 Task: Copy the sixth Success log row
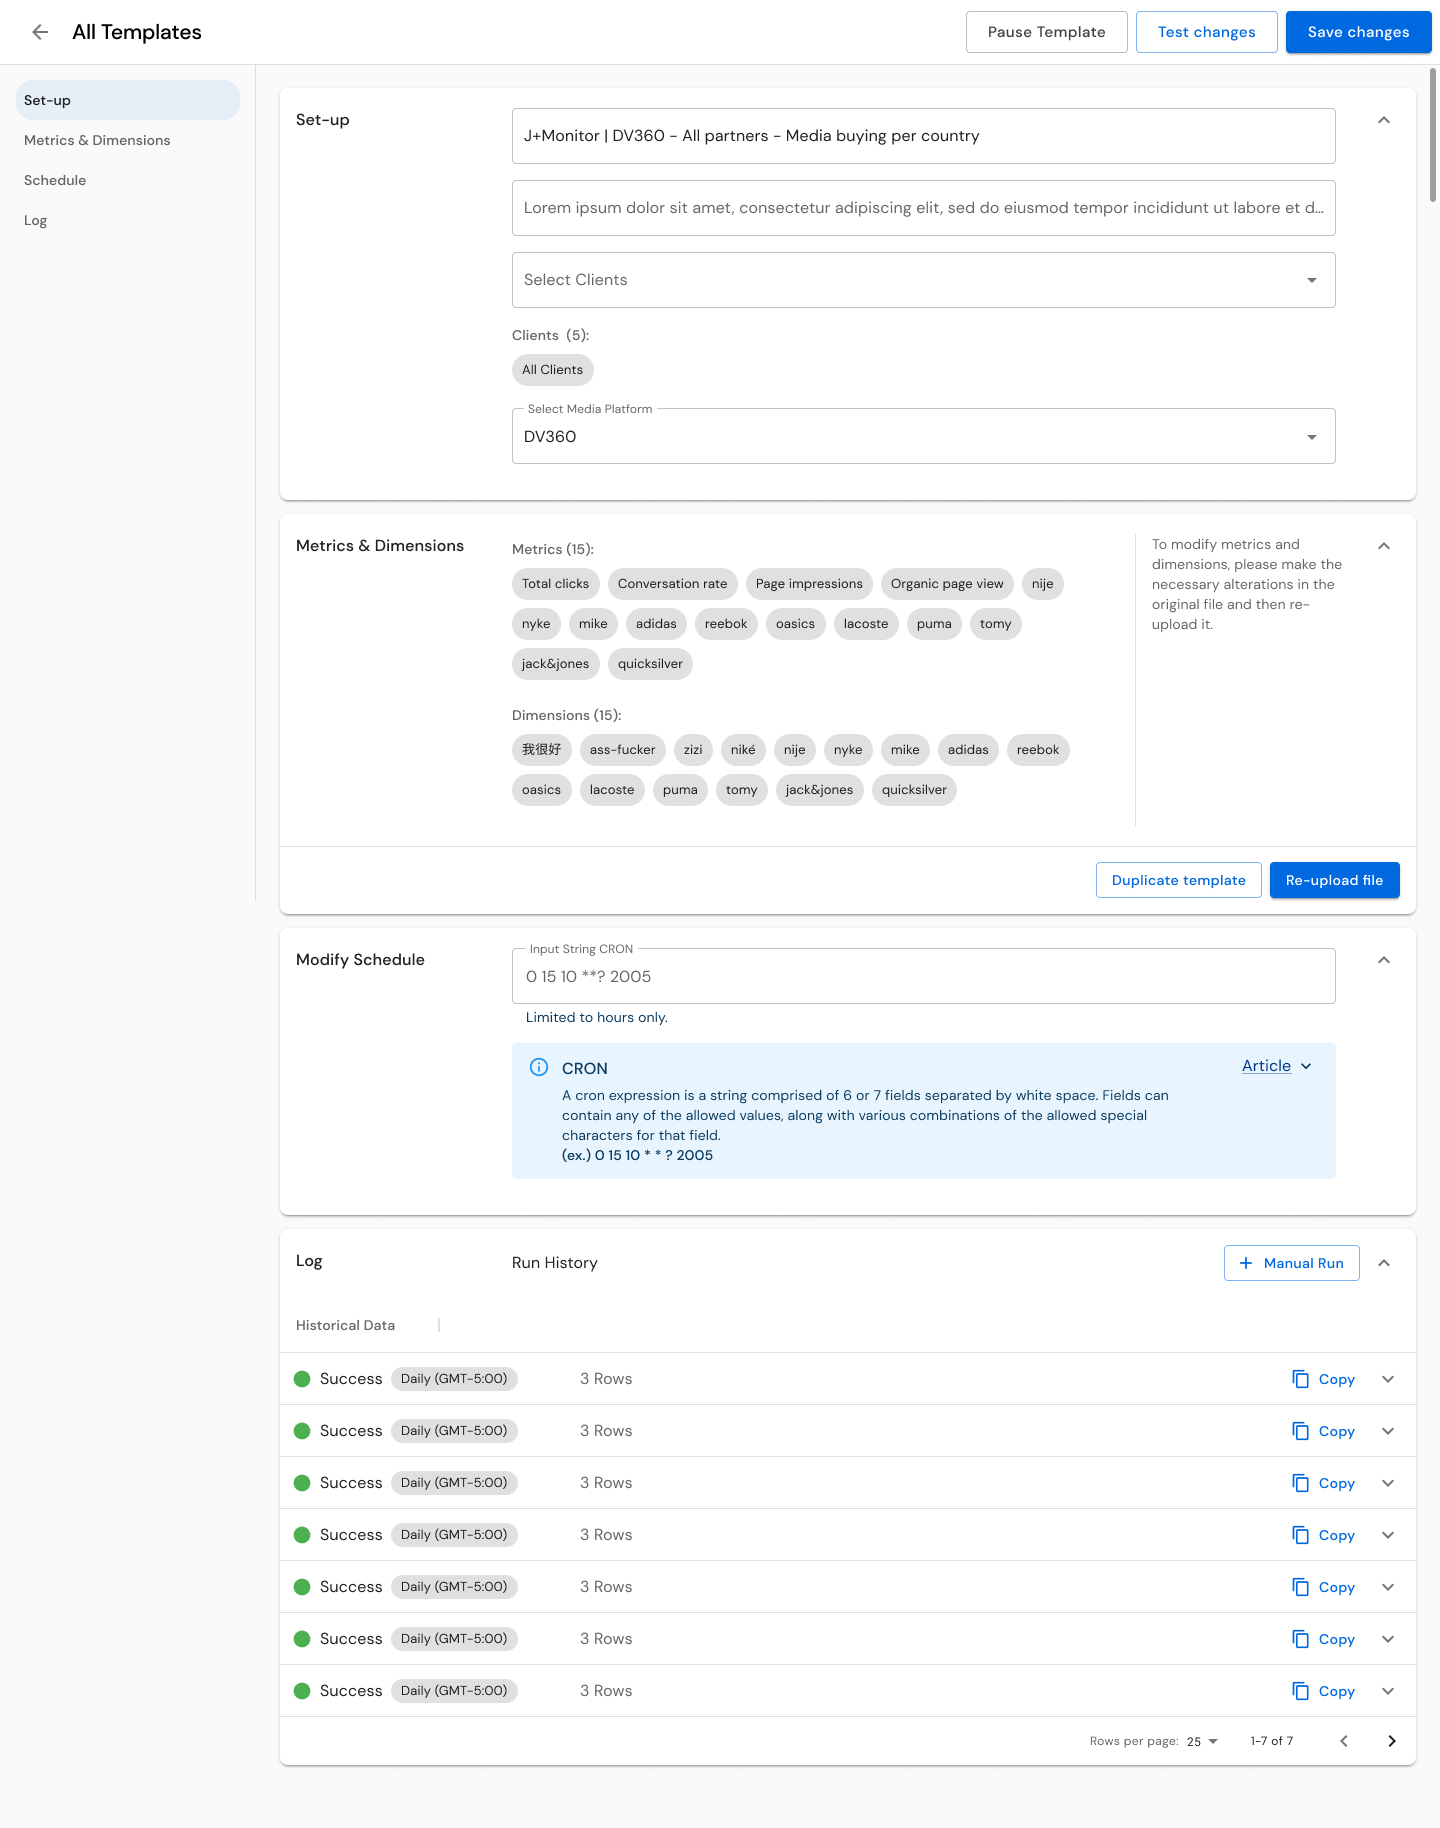(1323, 1639)
